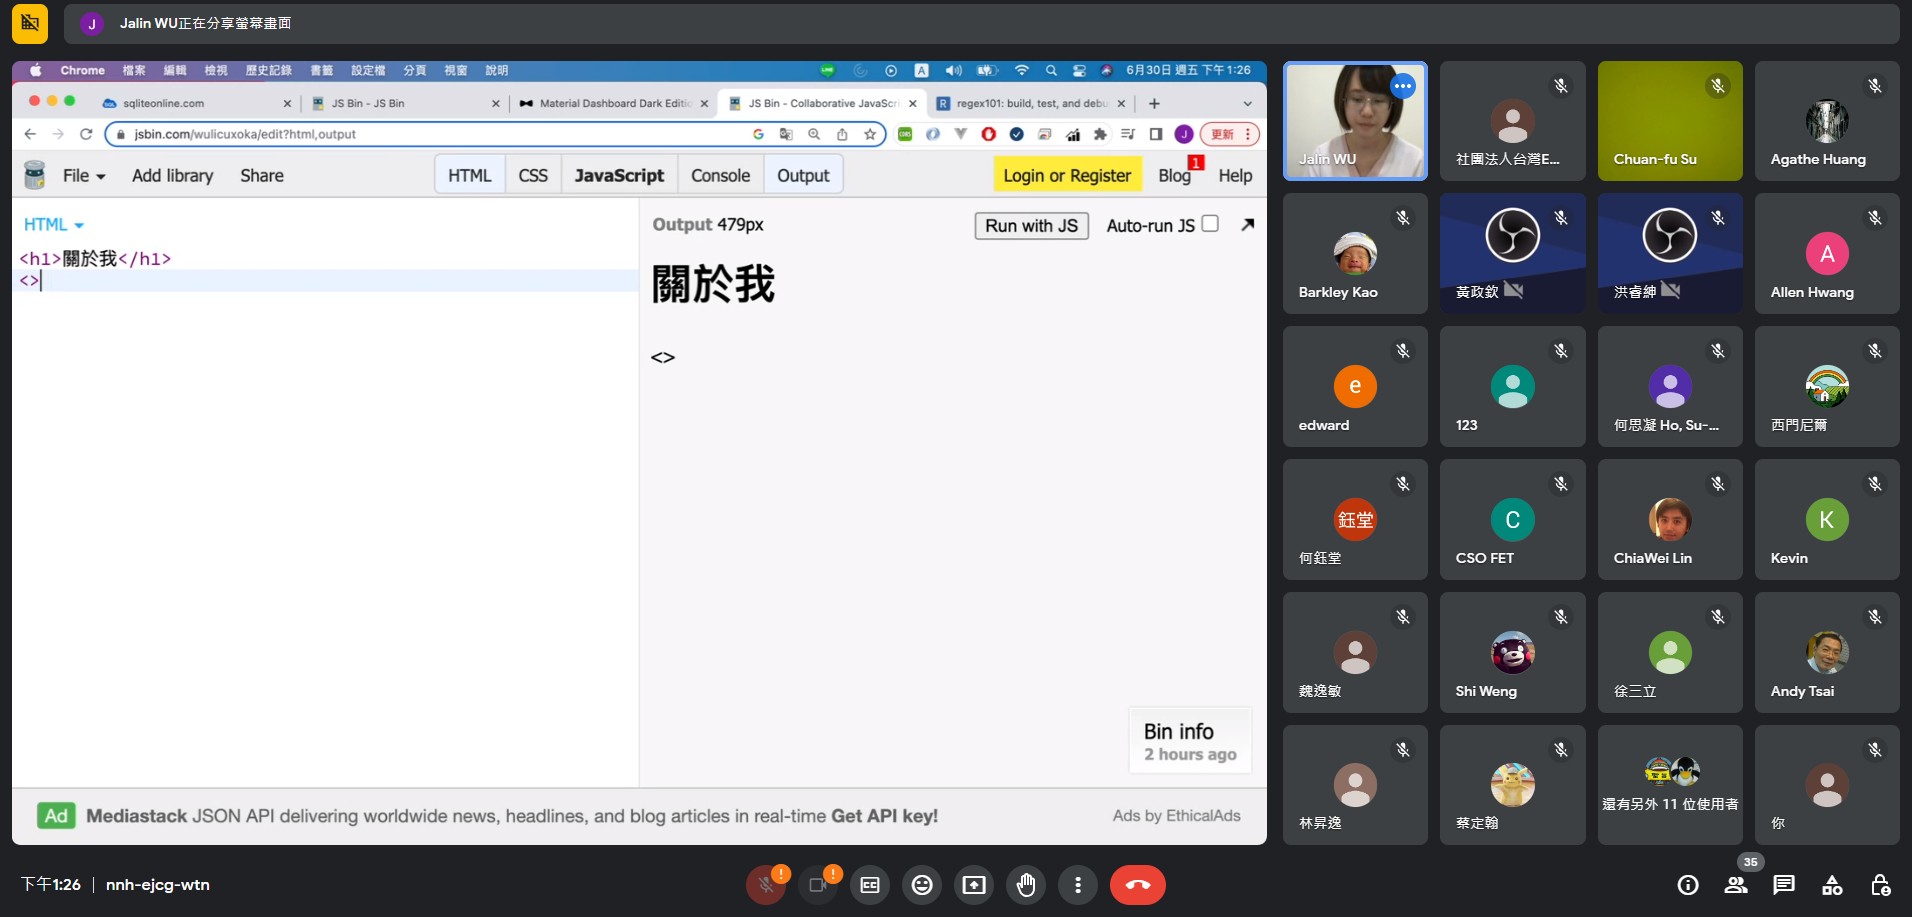The width and height of the screenshot is (1912, 917).
Task: Click the Chrome profile avatar J
Action: [x=1184, y=134]
